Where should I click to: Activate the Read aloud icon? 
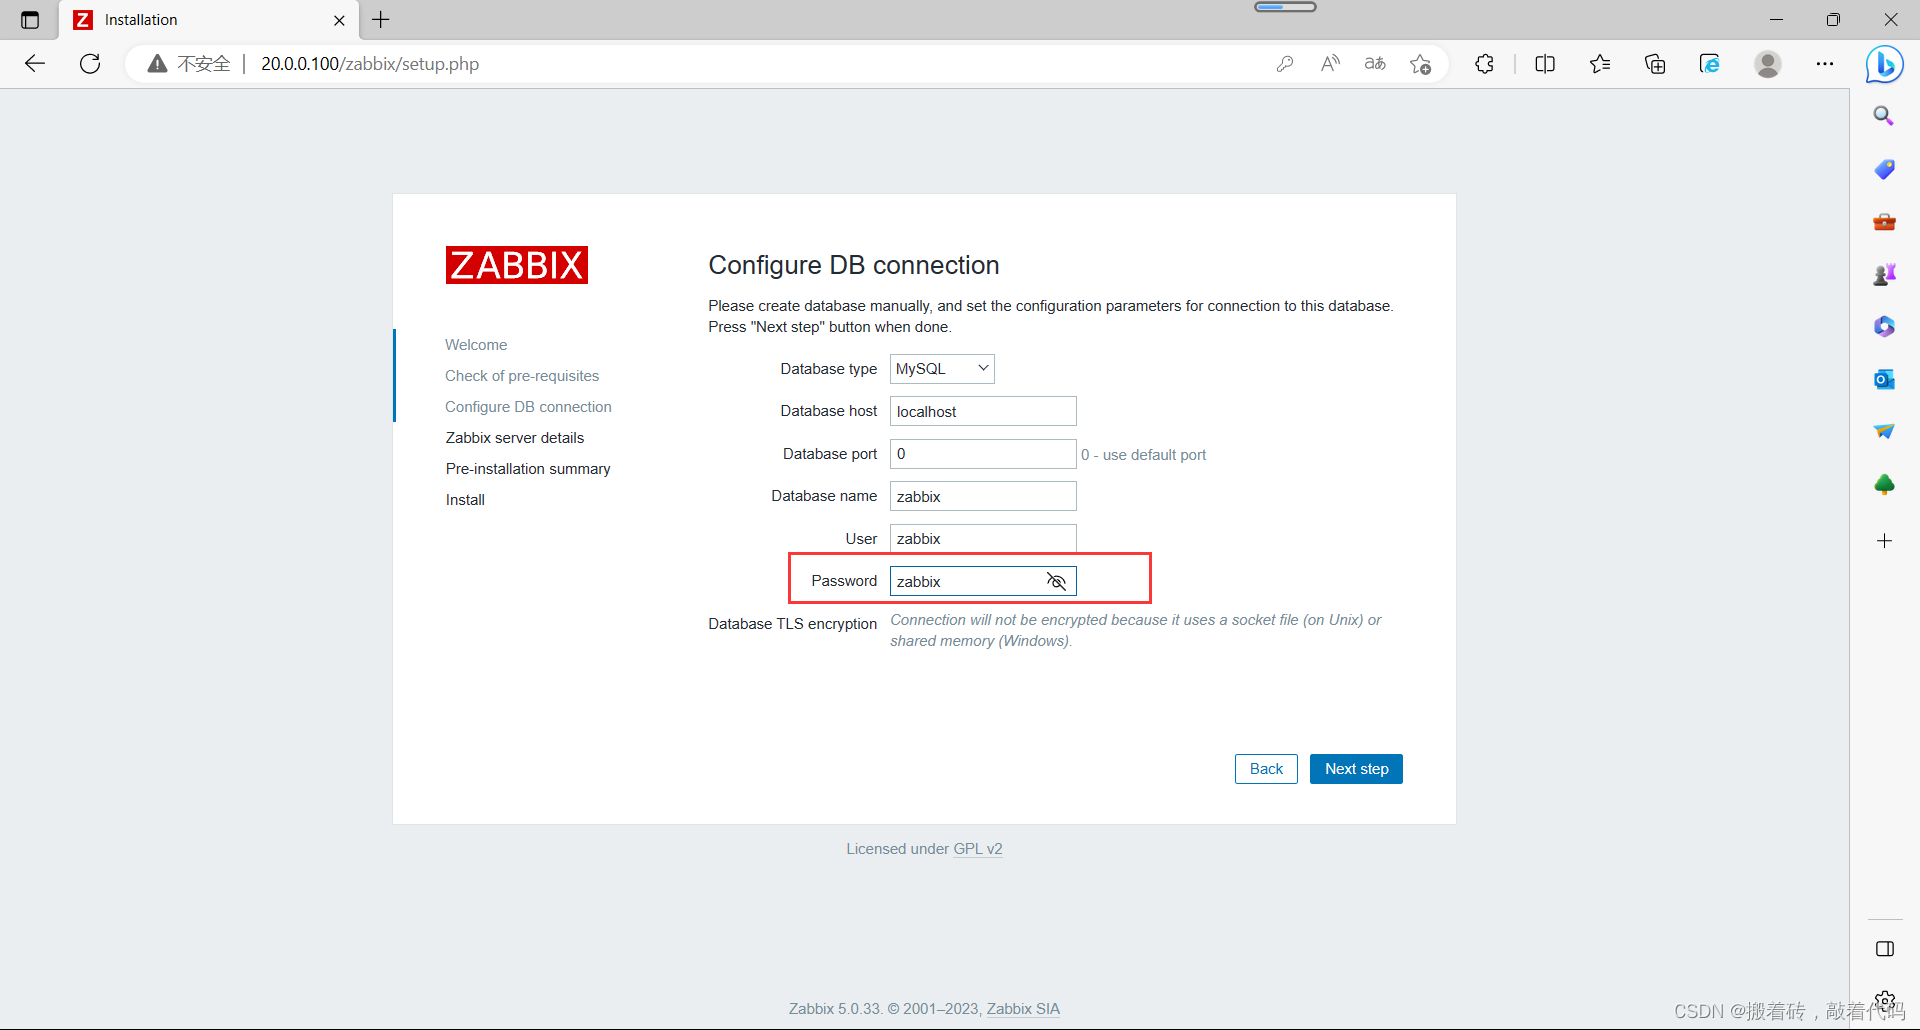1330,64
